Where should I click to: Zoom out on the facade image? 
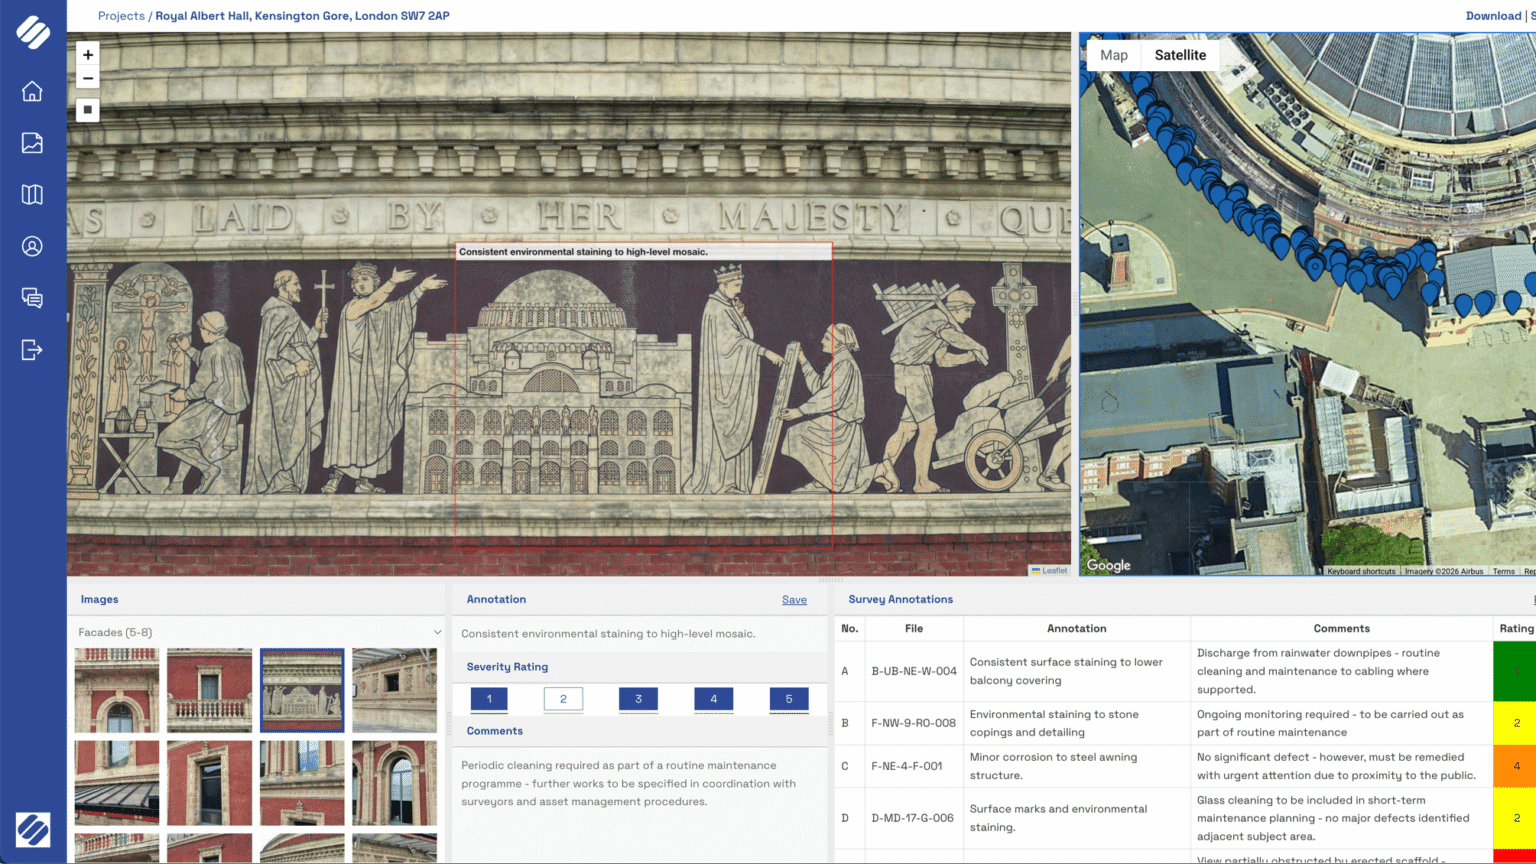[88, 78]
